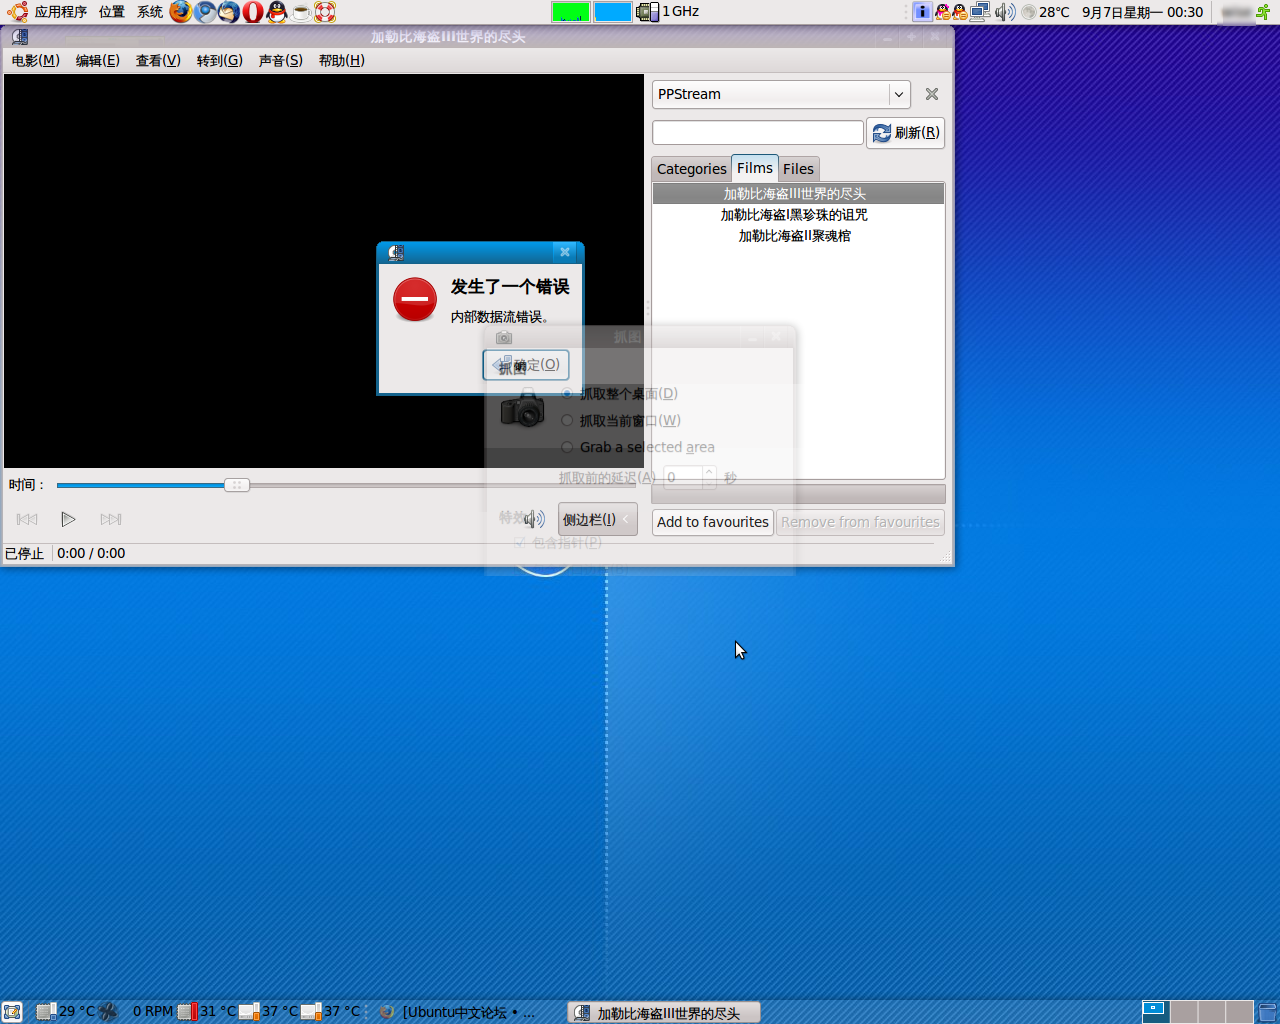Open the 系统 system menu
Viewport: 1280px width, 1024px height.
pos(150,12)
